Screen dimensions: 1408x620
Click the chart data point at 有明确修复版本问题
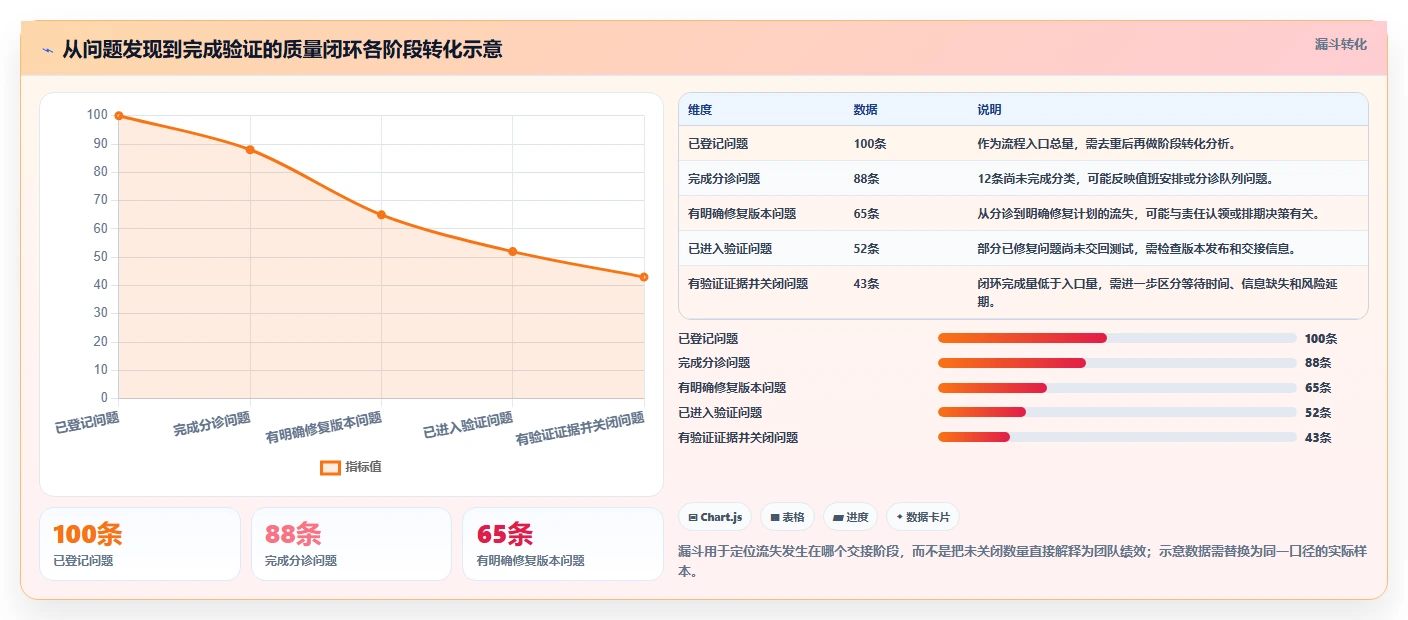(x=381, y=215)
